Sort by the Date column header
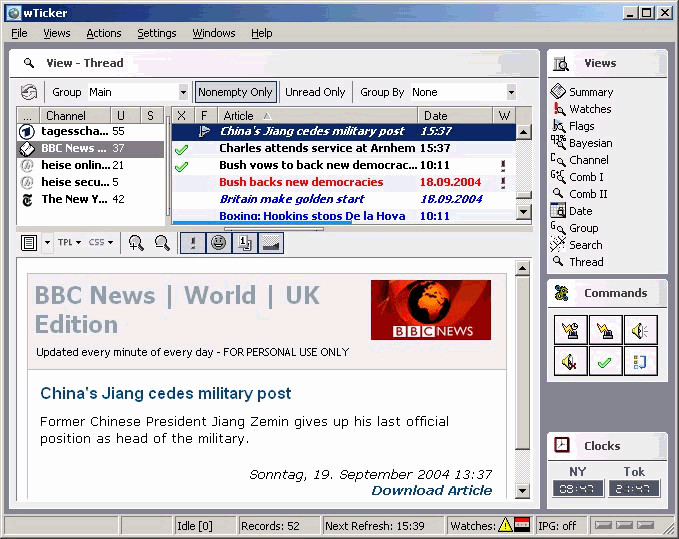 point(455,116)
